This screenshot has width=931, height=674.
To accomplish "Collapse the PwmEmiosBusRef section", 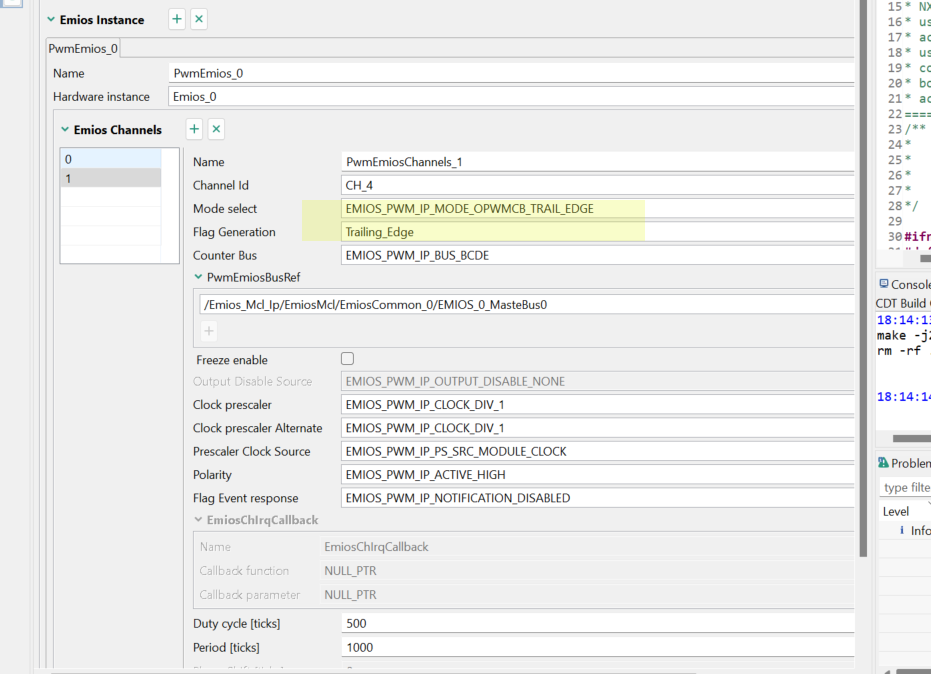I will pyautogui.click(x=197, y=277).
